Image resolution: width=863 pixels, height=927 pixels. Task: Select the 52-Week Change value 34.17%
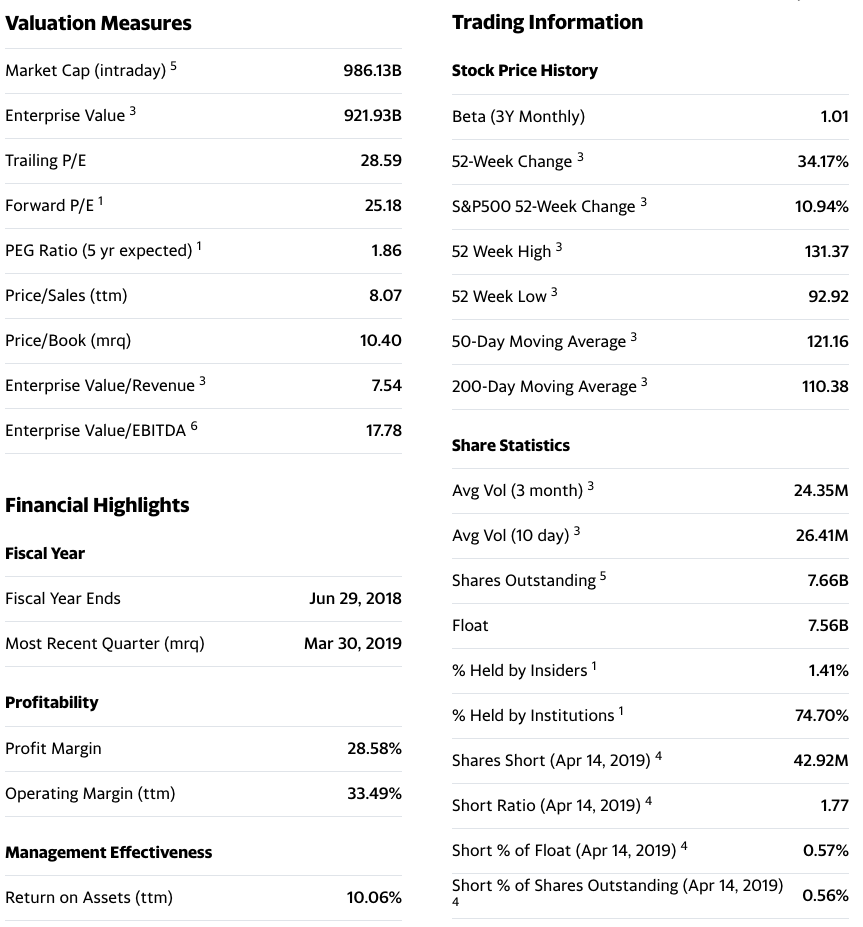coord(823,161)
